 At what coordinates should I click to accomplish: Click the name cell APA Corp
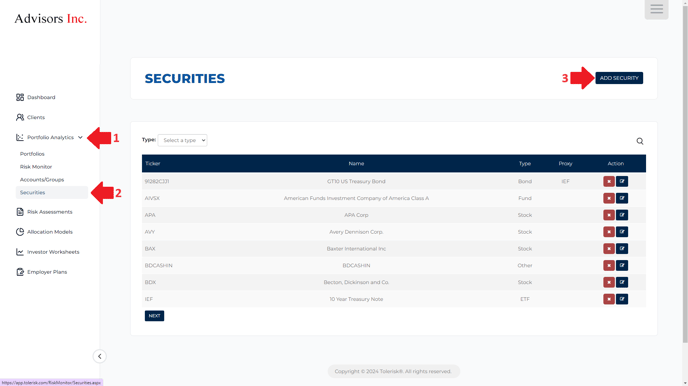(356, 215)
